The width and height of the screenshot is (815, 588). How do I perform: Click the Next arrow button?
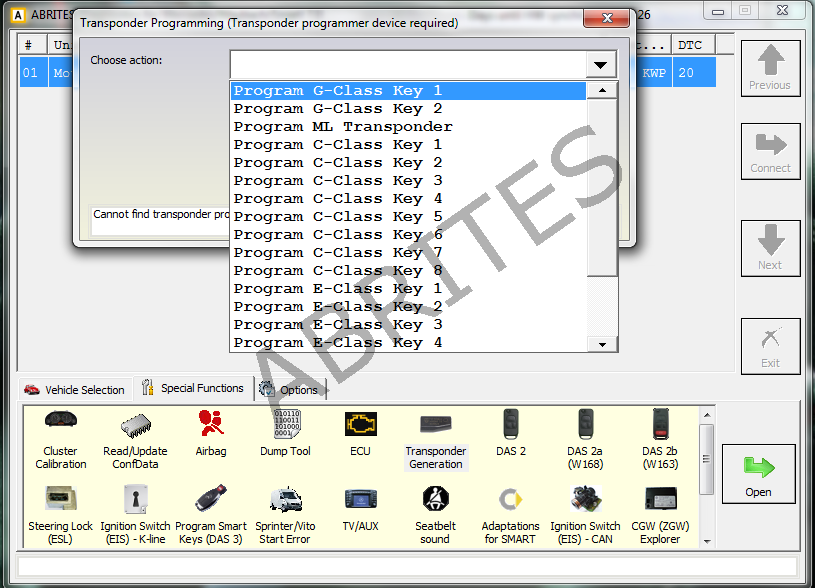coord(770,249)
